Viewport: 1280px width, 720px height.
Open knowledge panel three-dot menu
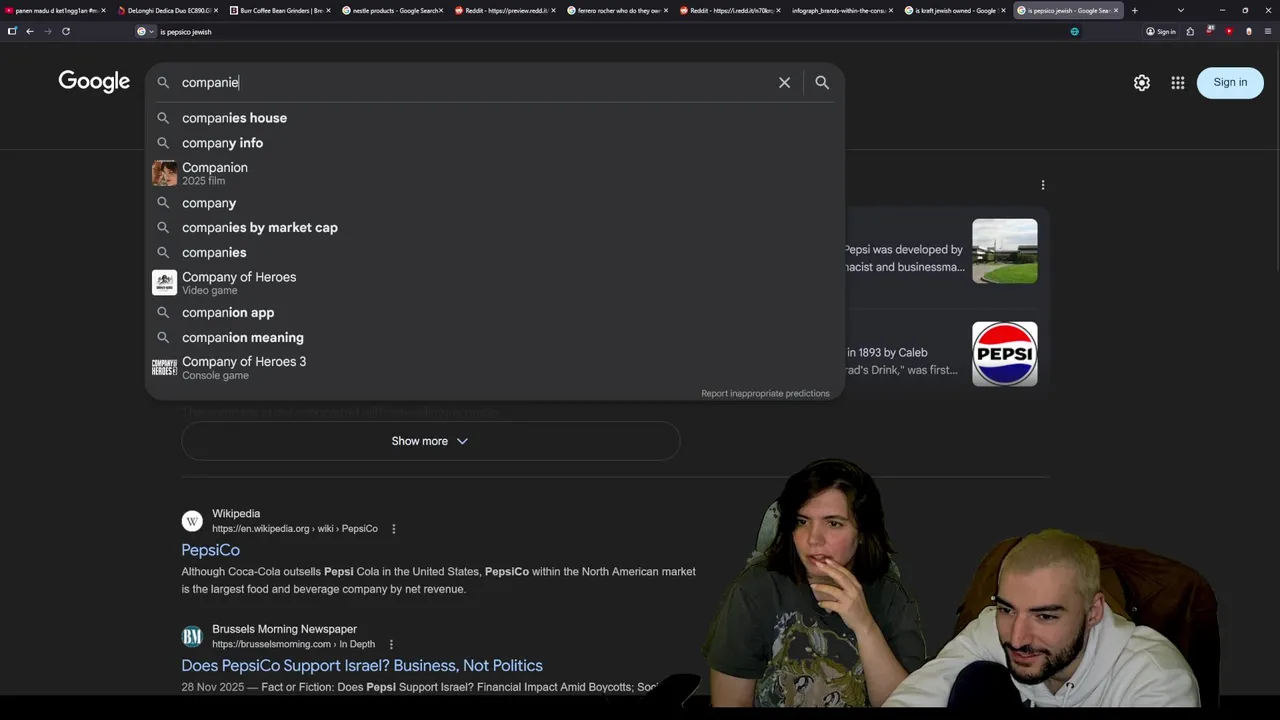(x=1043, y=185)
